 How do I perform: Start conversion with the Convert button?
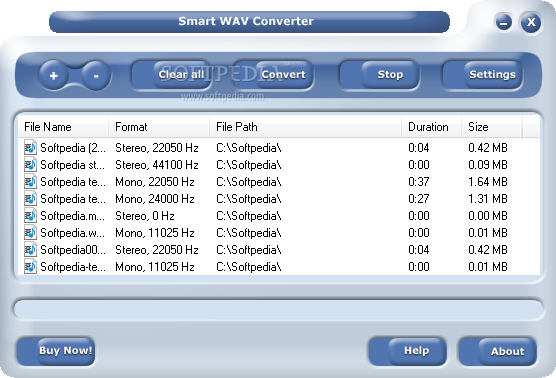[273, 74]
